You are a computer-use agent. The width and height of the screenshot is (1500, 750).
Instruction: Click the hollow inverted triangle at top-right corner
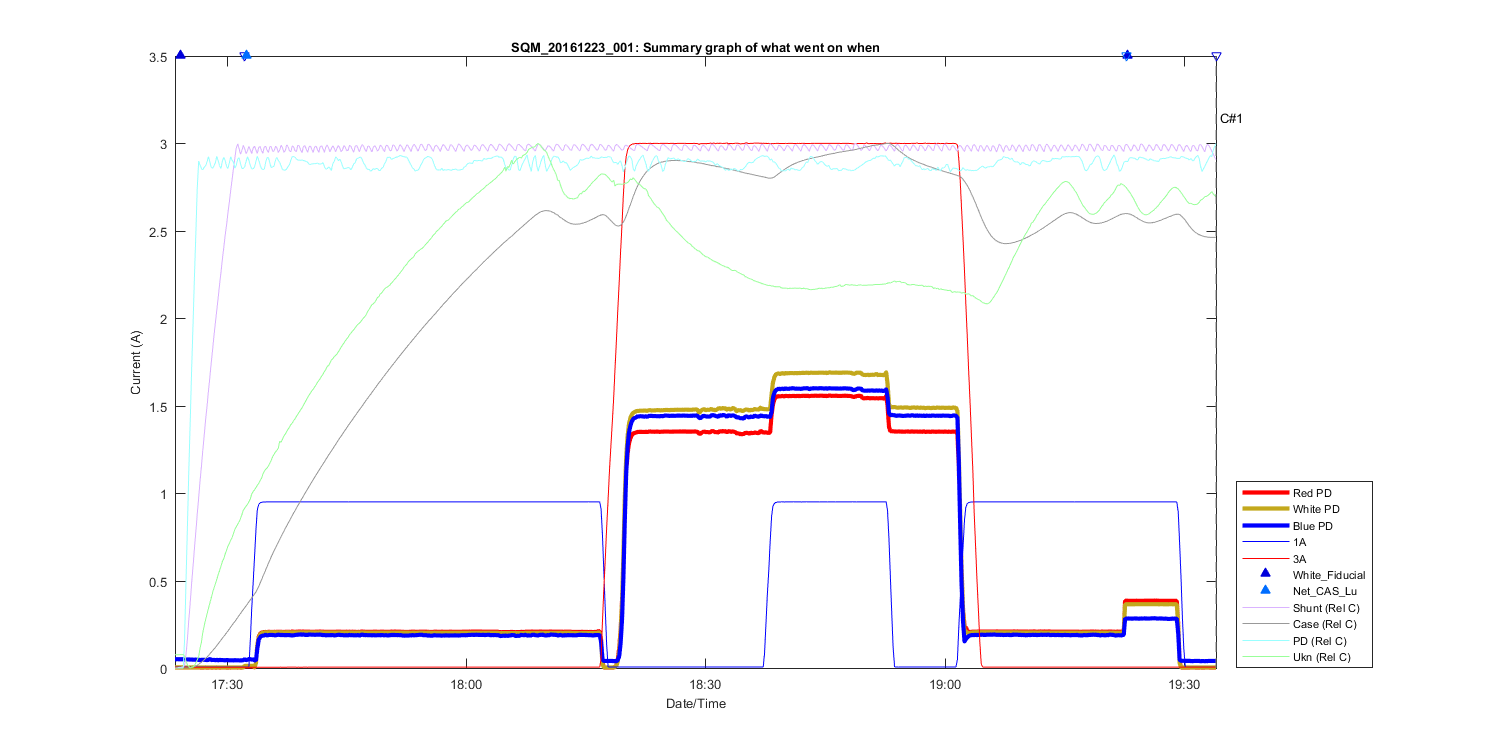[x=1216, y=57]
